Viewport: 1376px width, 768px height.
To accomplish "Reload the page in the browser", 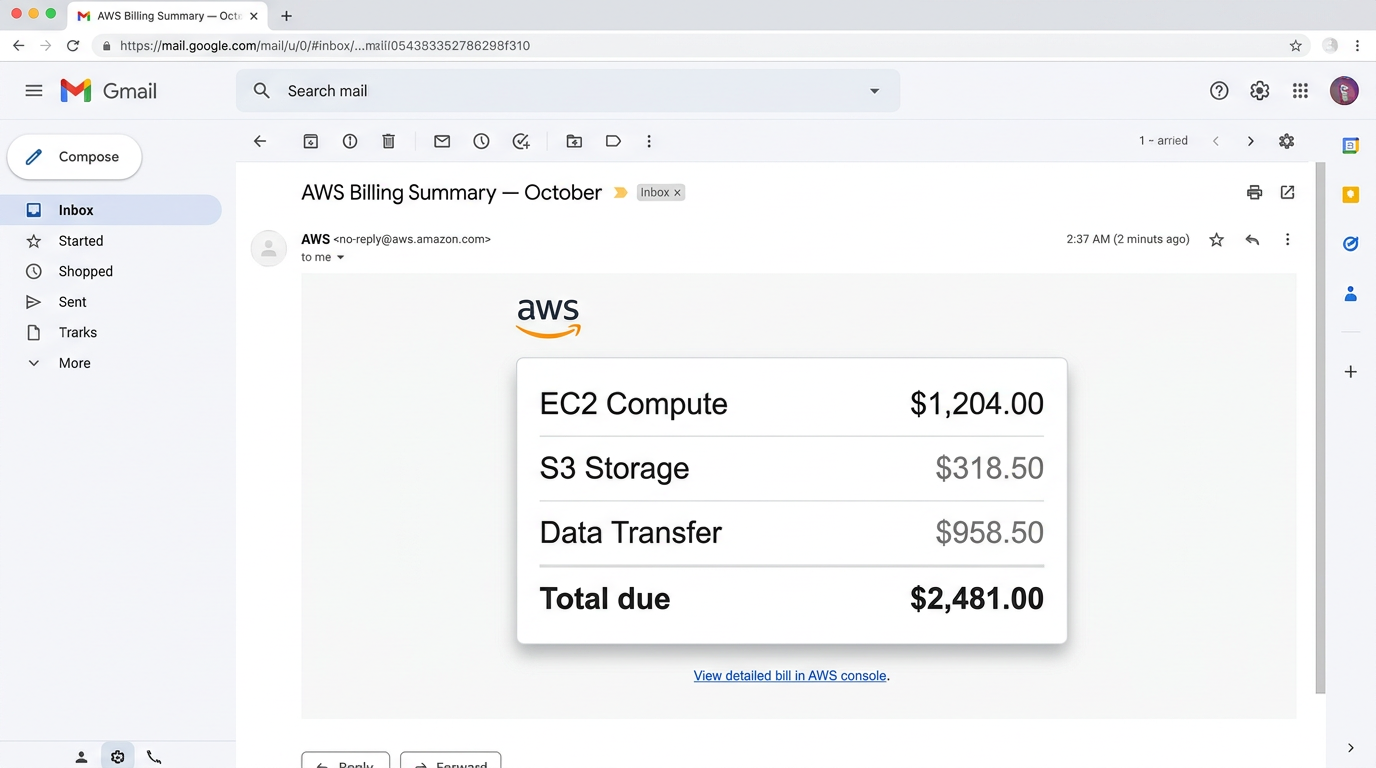I will pyautogui.click(x=73, y=46).
